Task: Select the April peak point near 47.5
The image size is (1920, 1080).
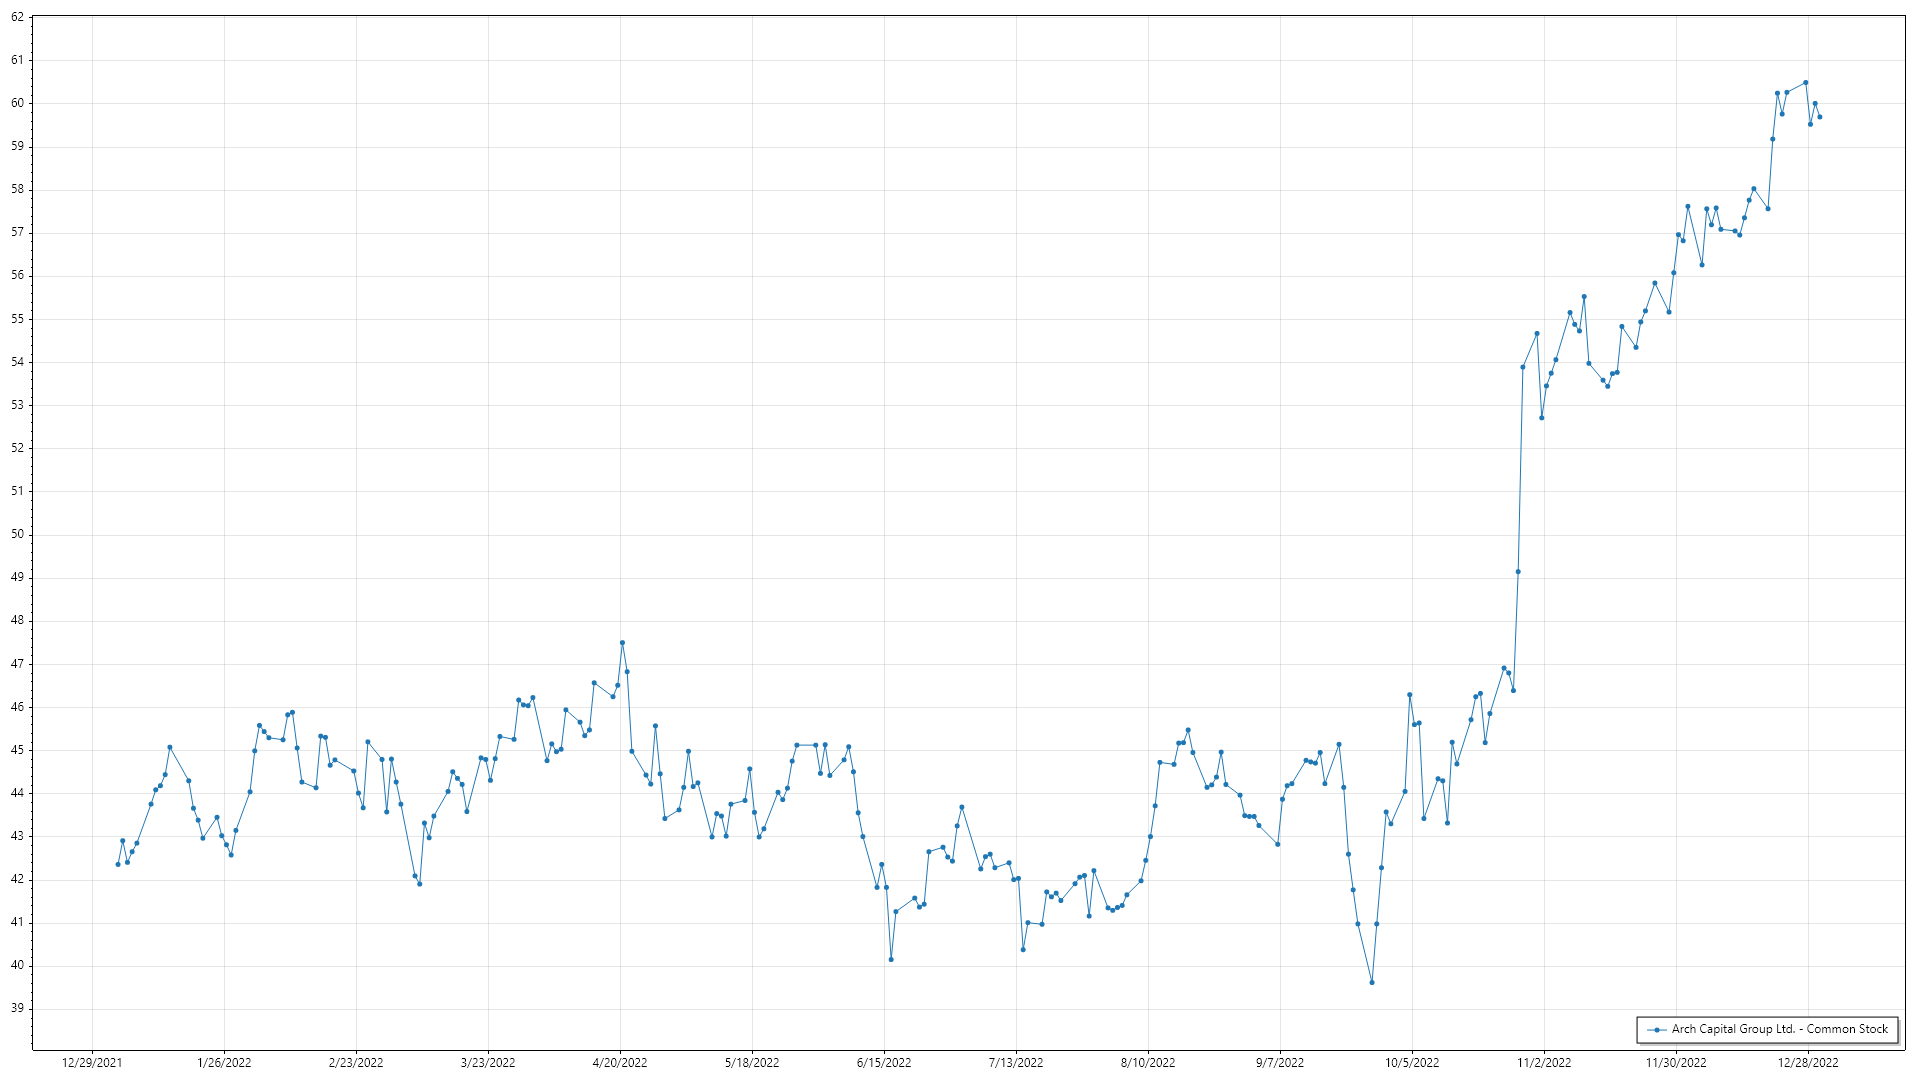Action: [x=622, y=643]
